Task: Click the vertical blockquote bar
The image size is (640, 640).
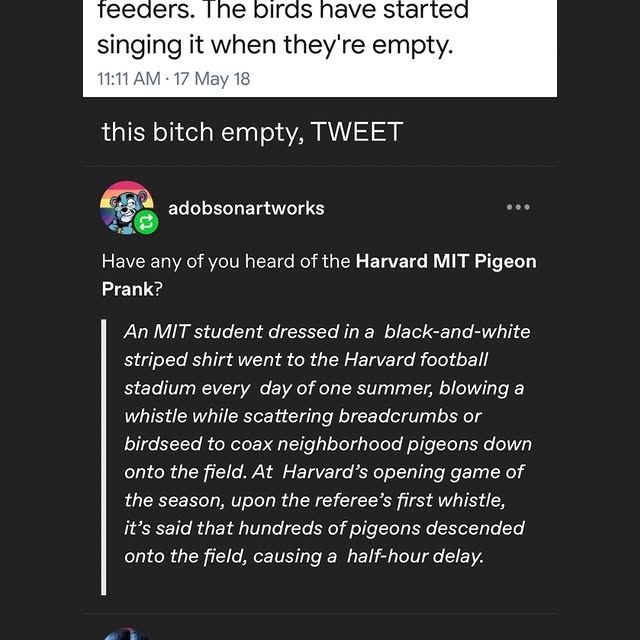Action: pos(104,457)
